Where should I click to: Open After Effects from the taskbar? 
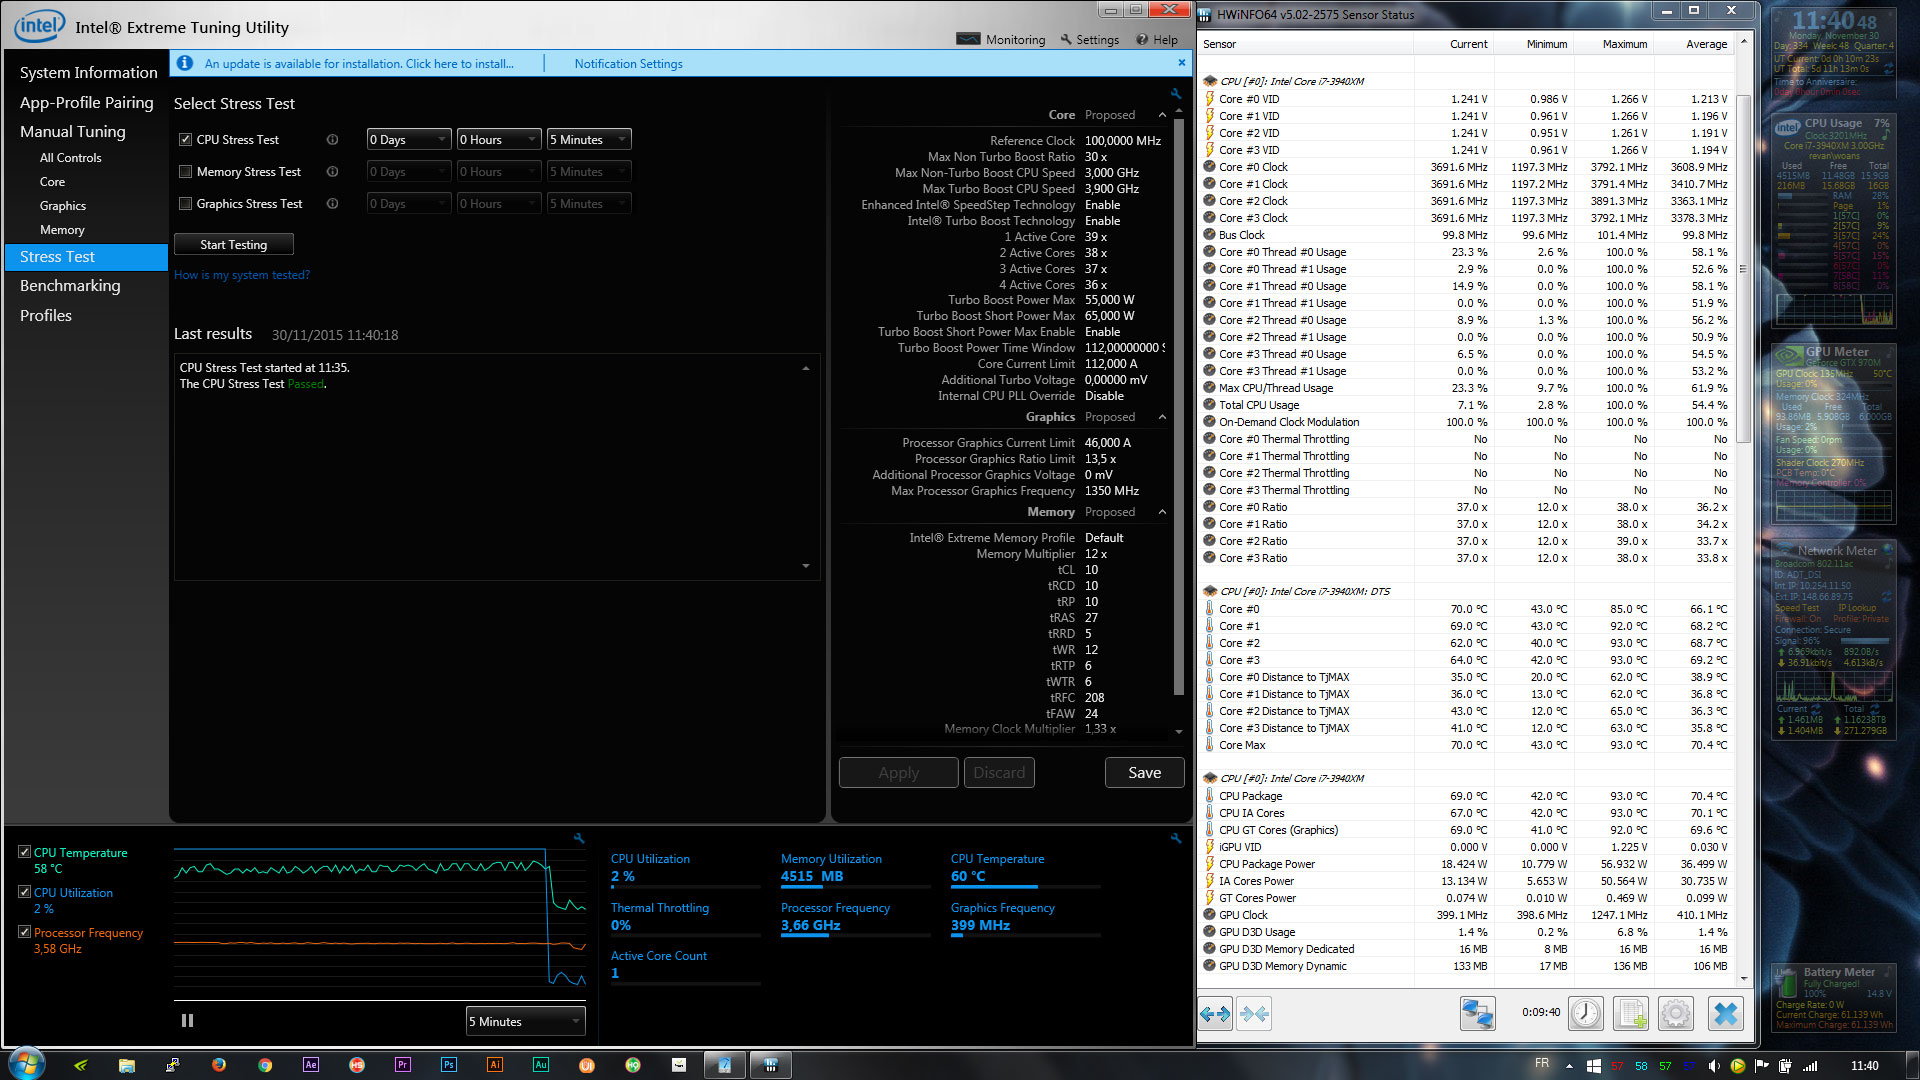[311, 1065]
